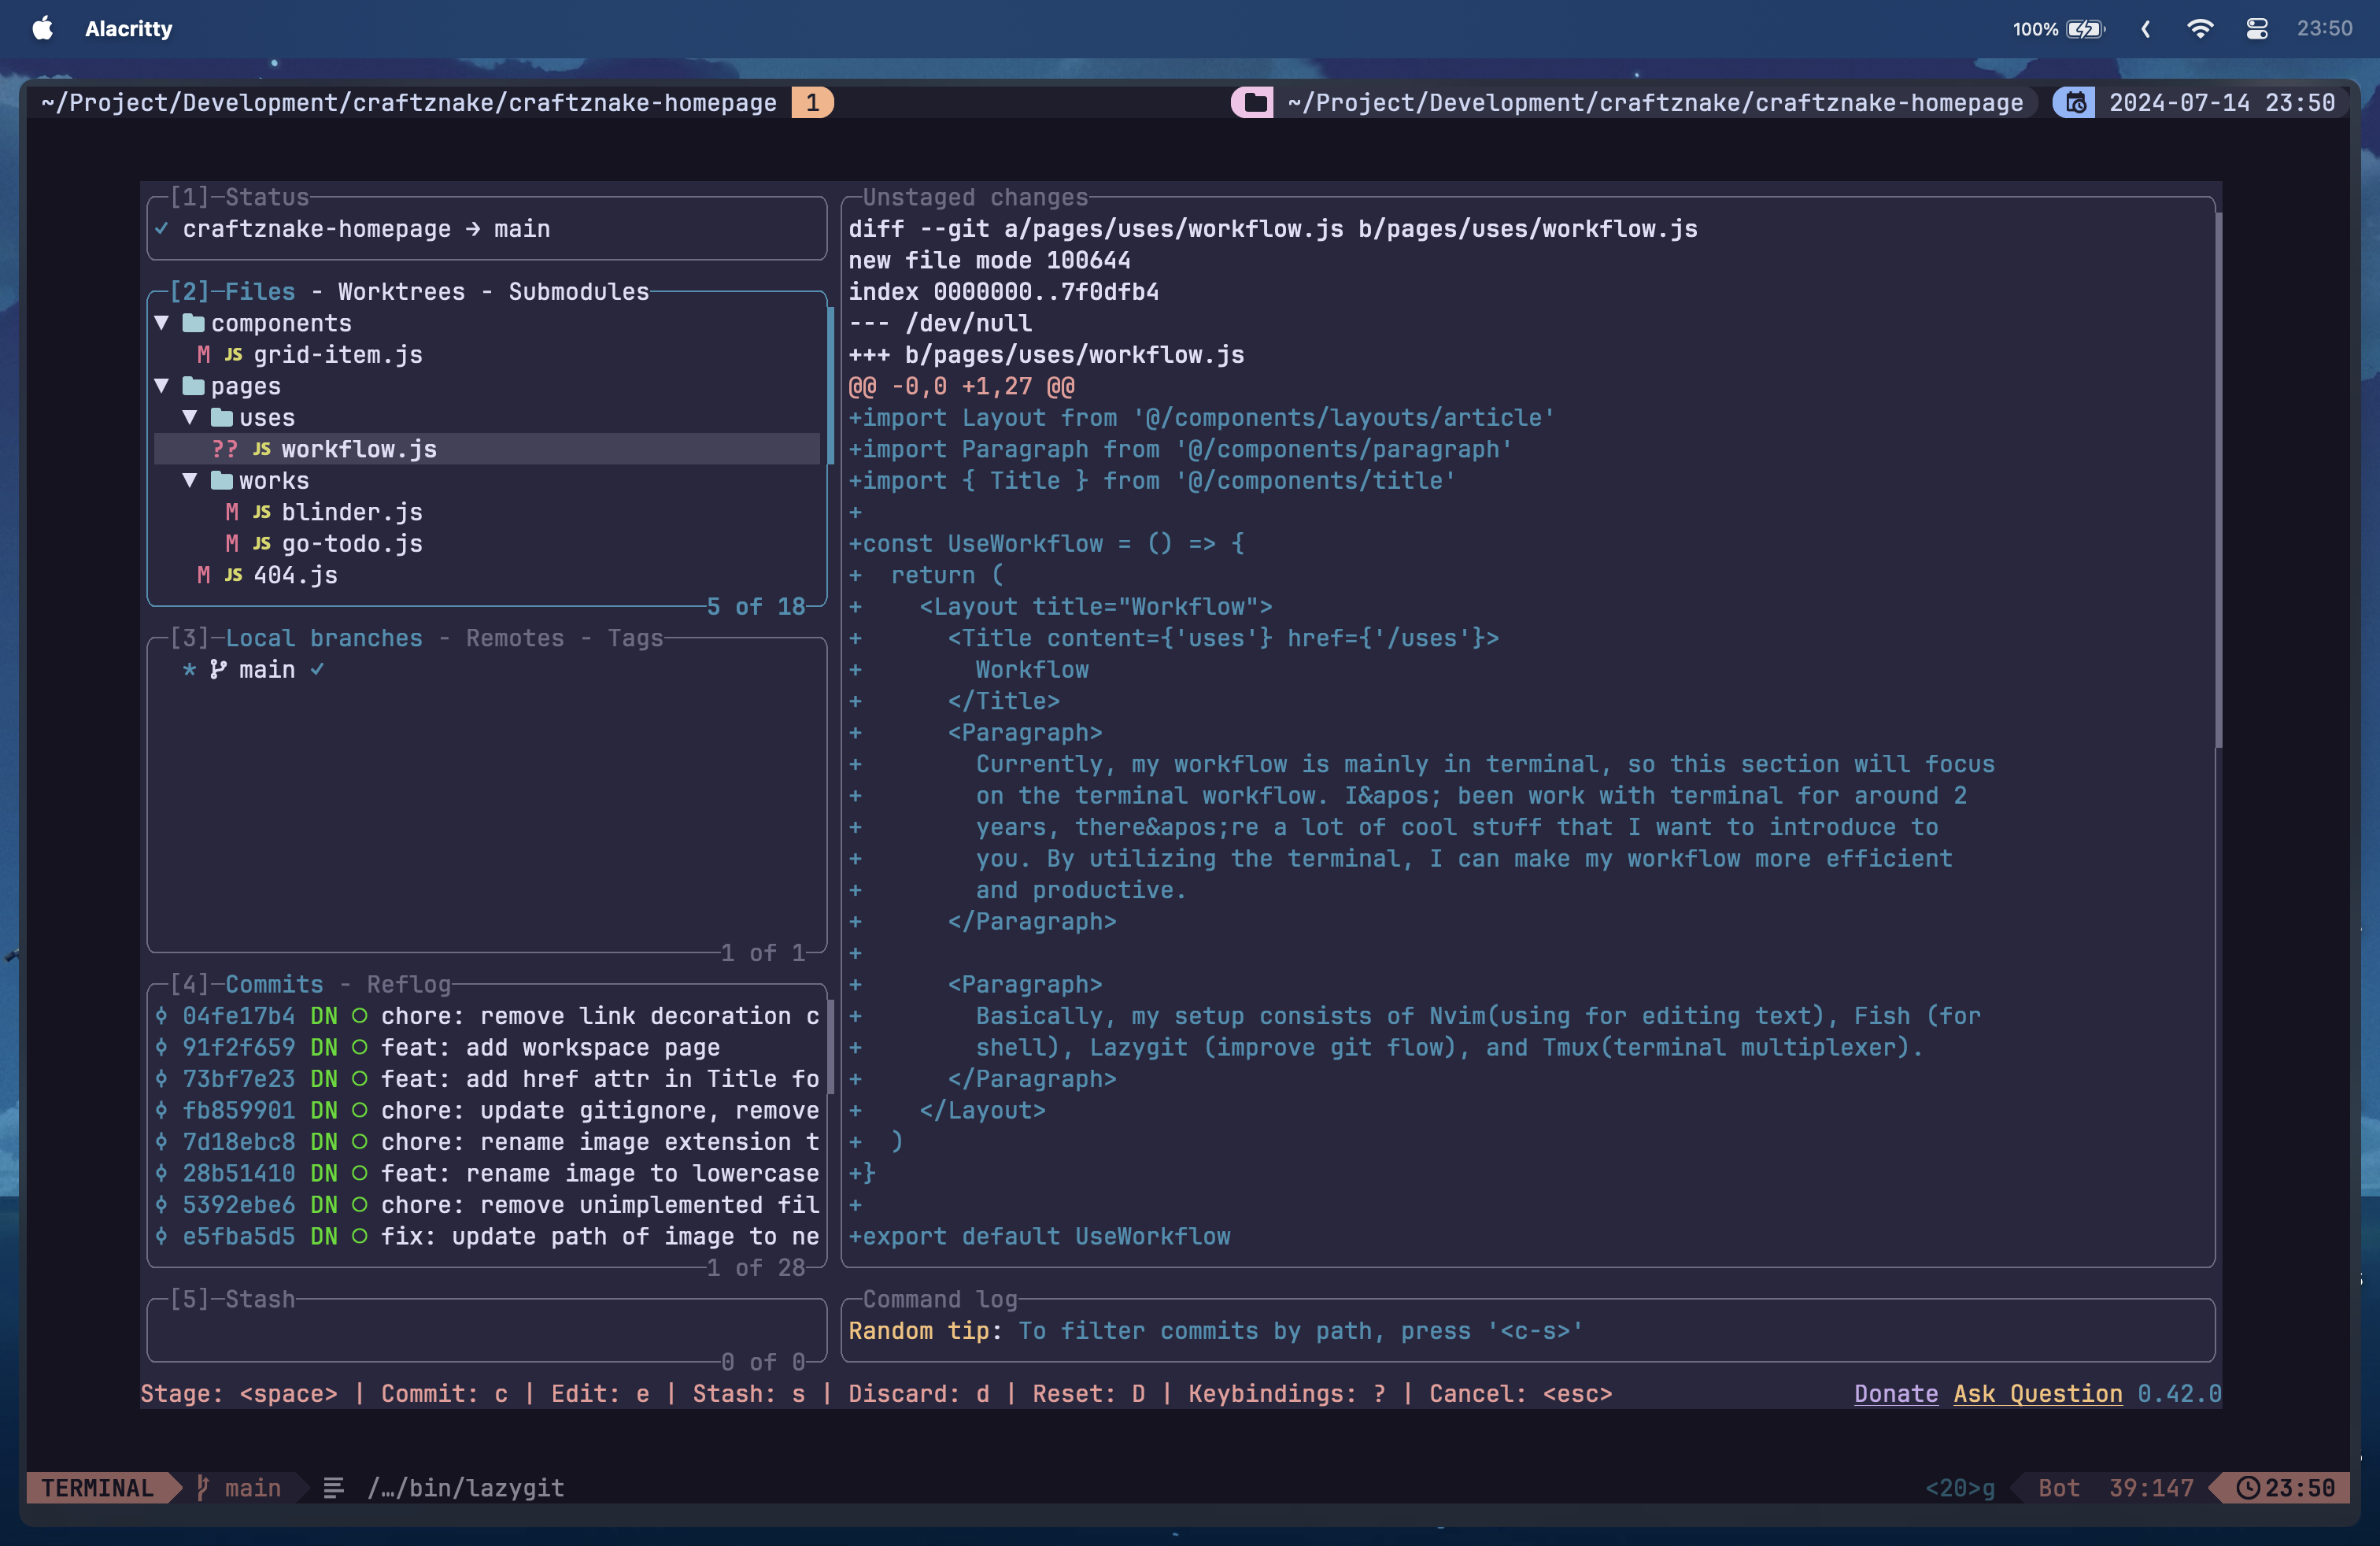This screenshot has width=2380, height=1546.
Task: Click the Wi-Fi icon in the menu bar
Action: (x=2200, y=28)
